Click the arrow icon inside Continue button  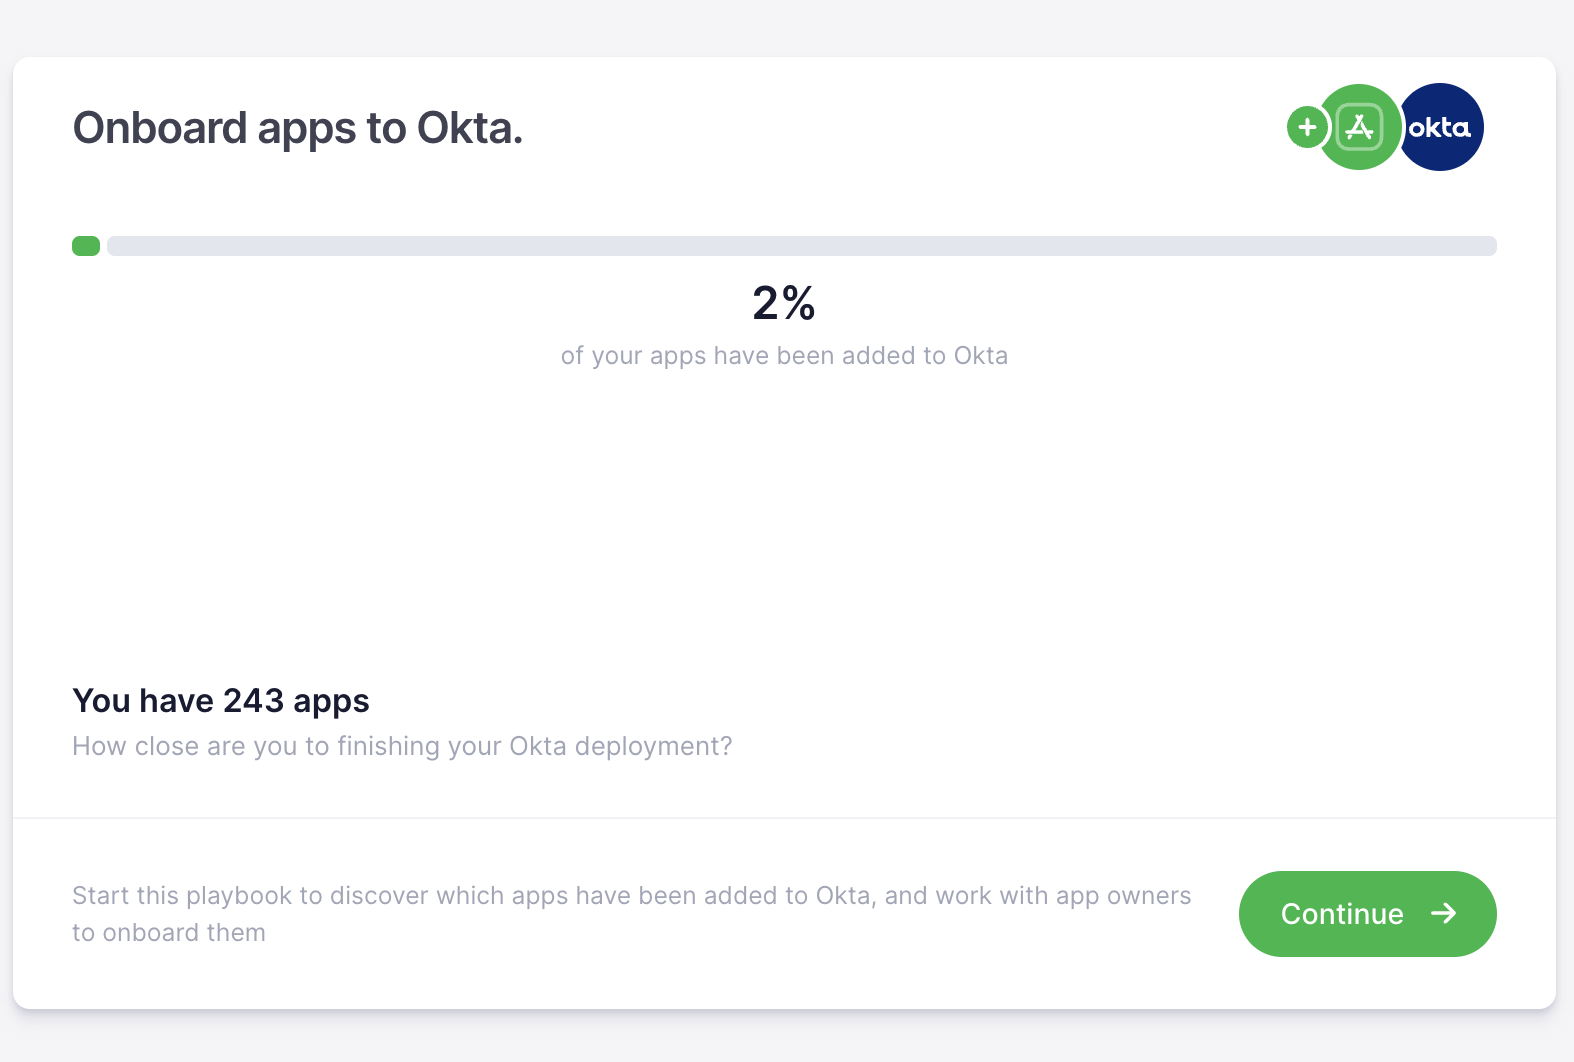[x=1443, y=913]
